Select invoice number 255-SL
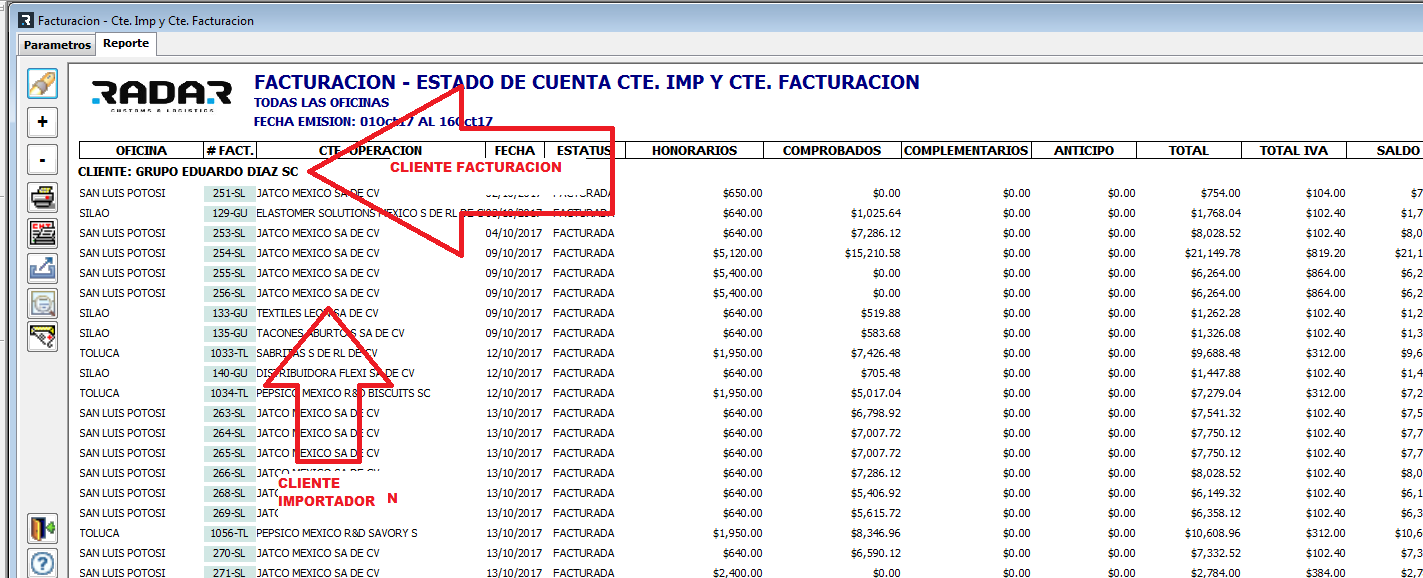1423x578 pixels. (x=229, y=273)
